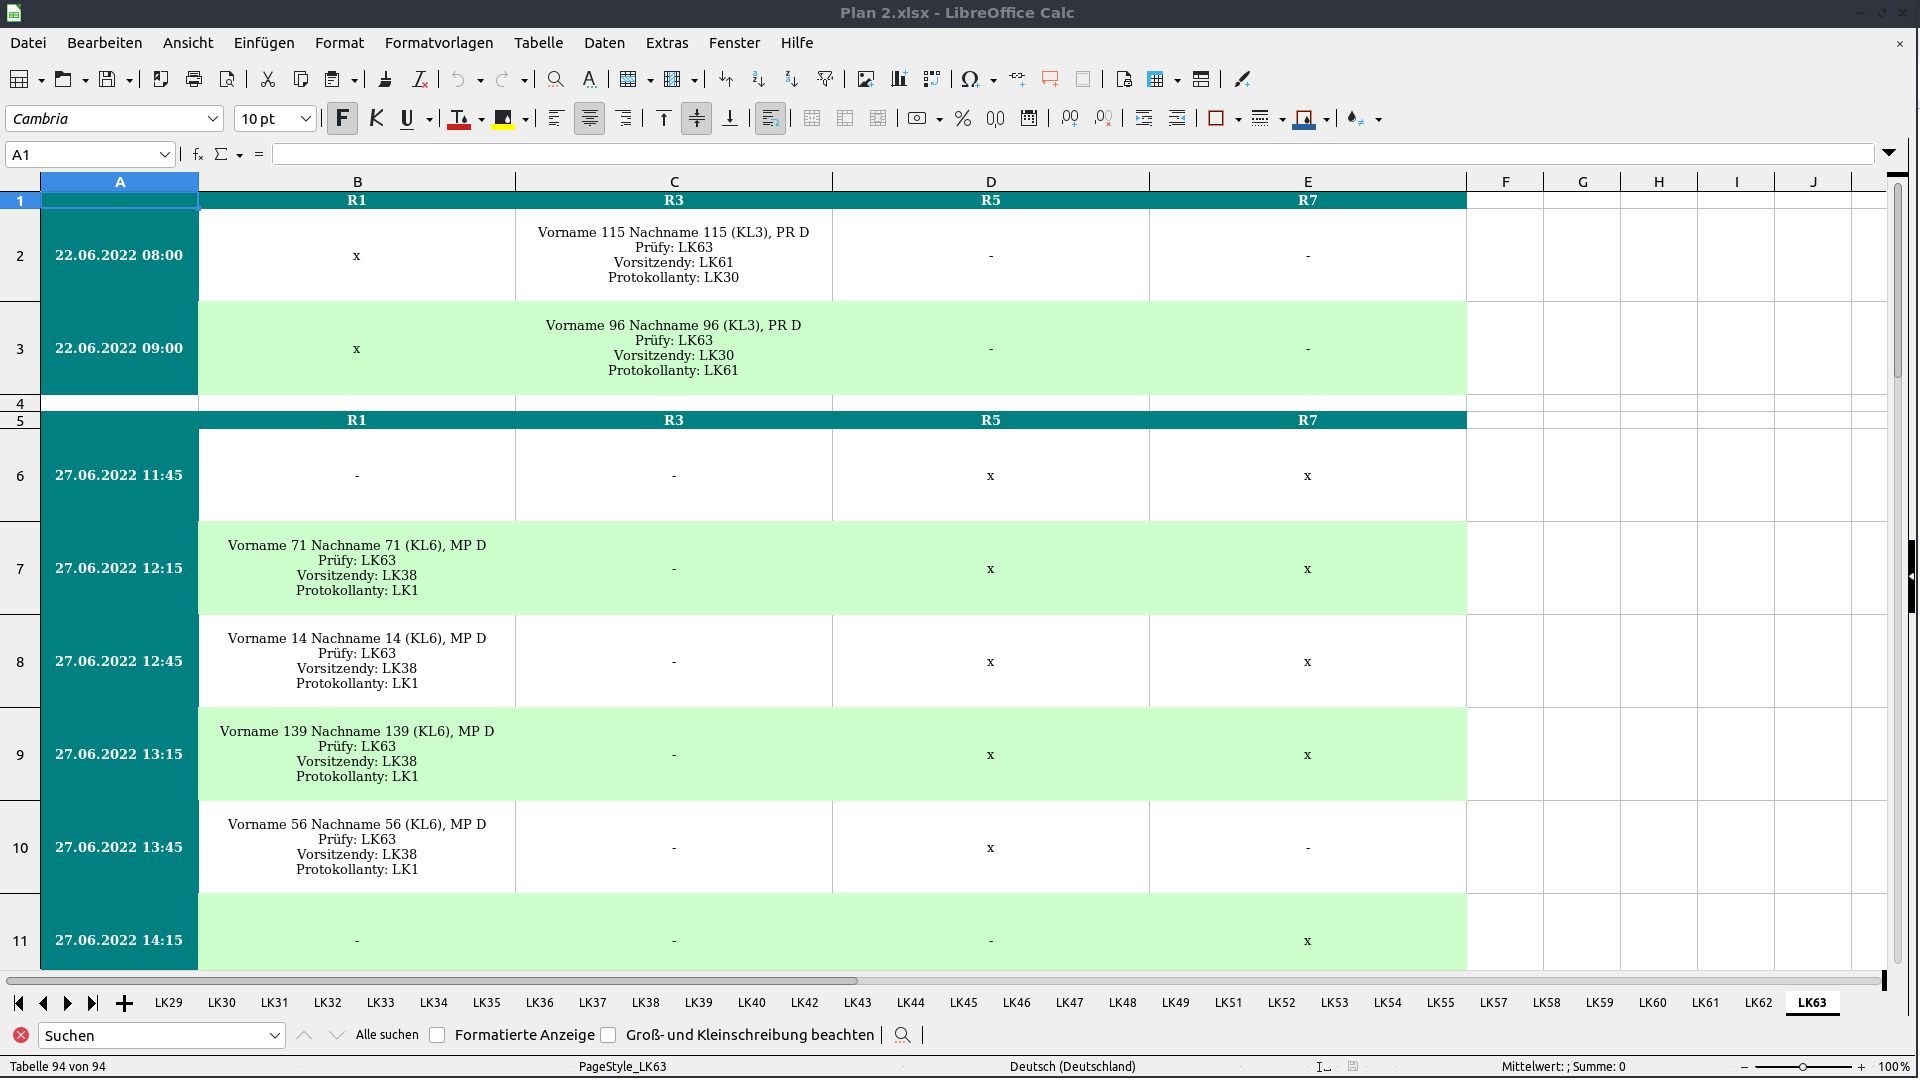Insert a chart into the spreadsheet
The width and height of the screenshot is (1920, 1080).
pyautogui.click(x=898, y=79)
